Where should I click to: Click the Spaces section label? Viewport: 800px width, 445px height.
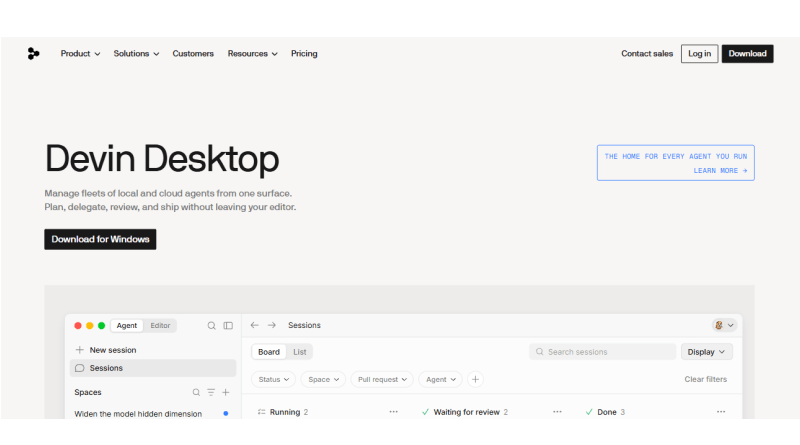click(x=88, y=392)
